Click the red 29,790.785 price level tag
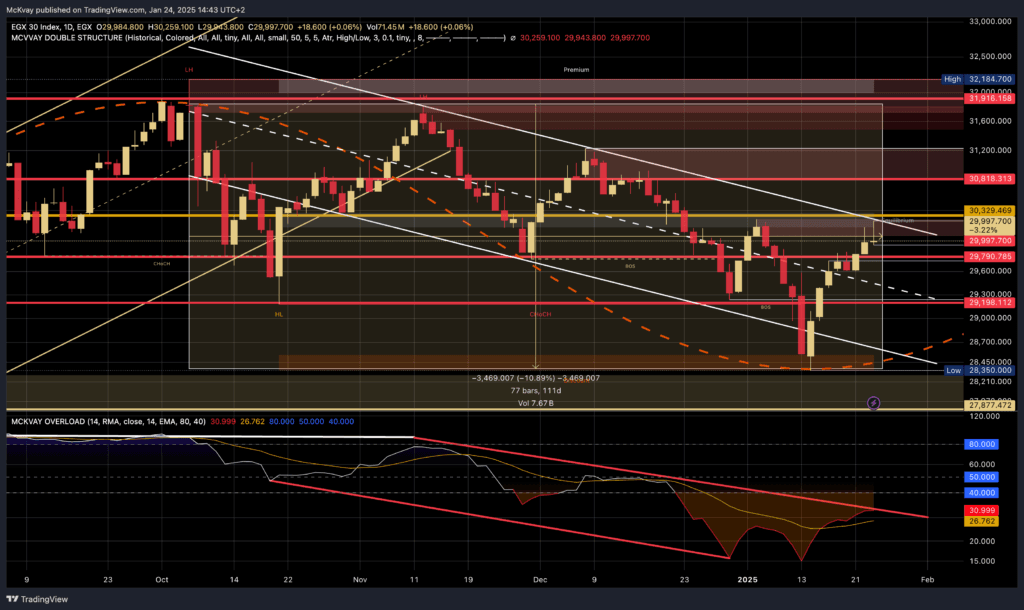This screenshot has height=610, width=1024. pyautogui.click(x=985, y=256)
